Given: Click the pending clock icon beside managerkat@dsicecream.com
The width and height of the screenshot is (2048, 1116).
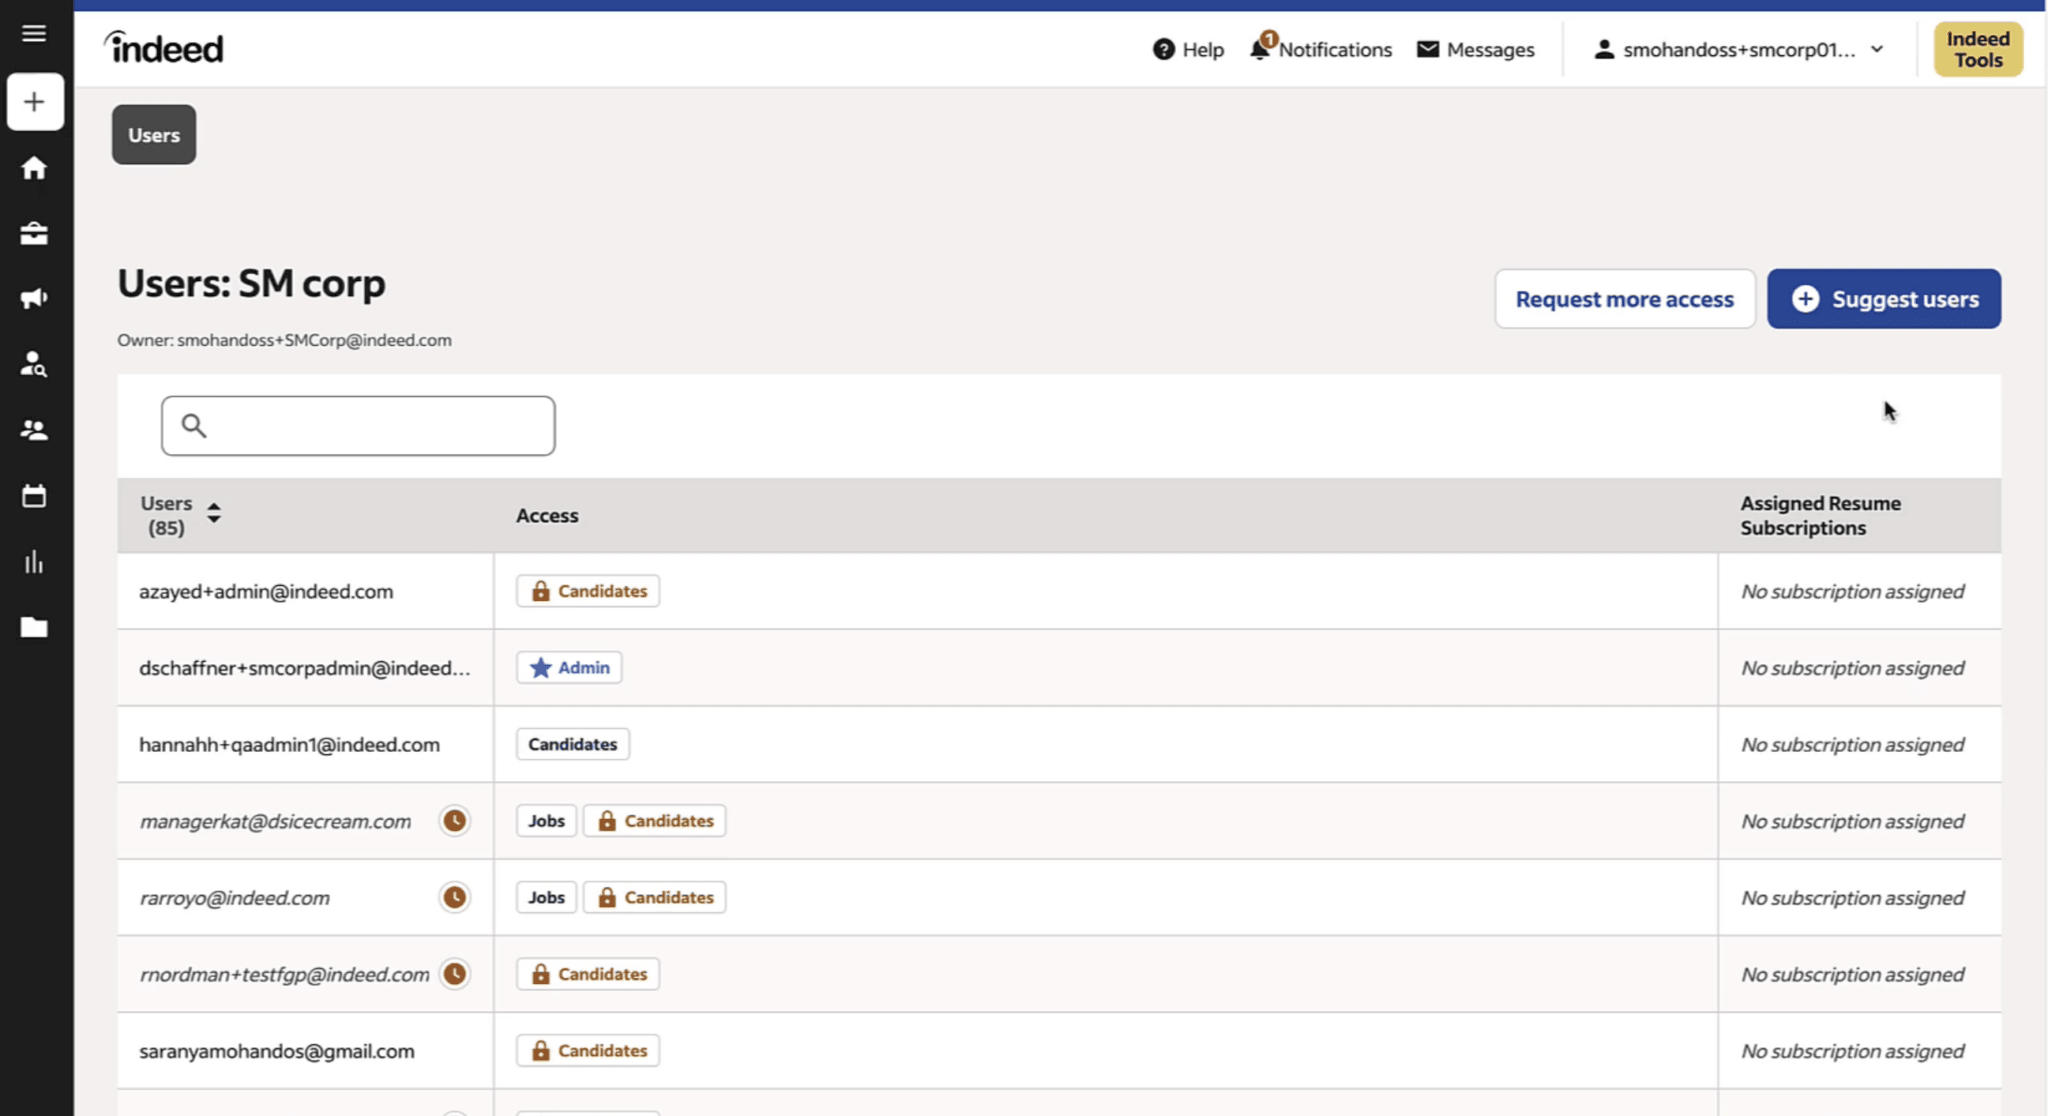Looking at the screenshot, I should tap(454, 820).
